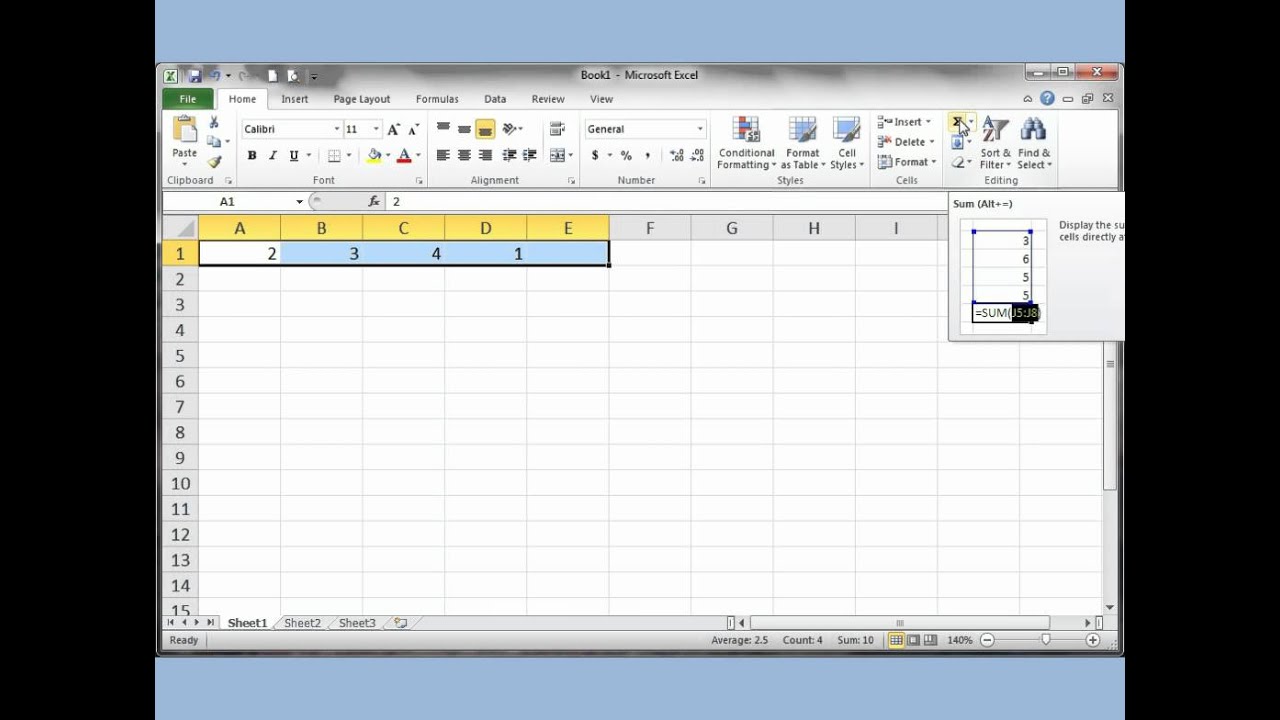Viewport: 1280px width, 720px height.
Task: Click the zoom slider handle
Action: click(1046, 640)
